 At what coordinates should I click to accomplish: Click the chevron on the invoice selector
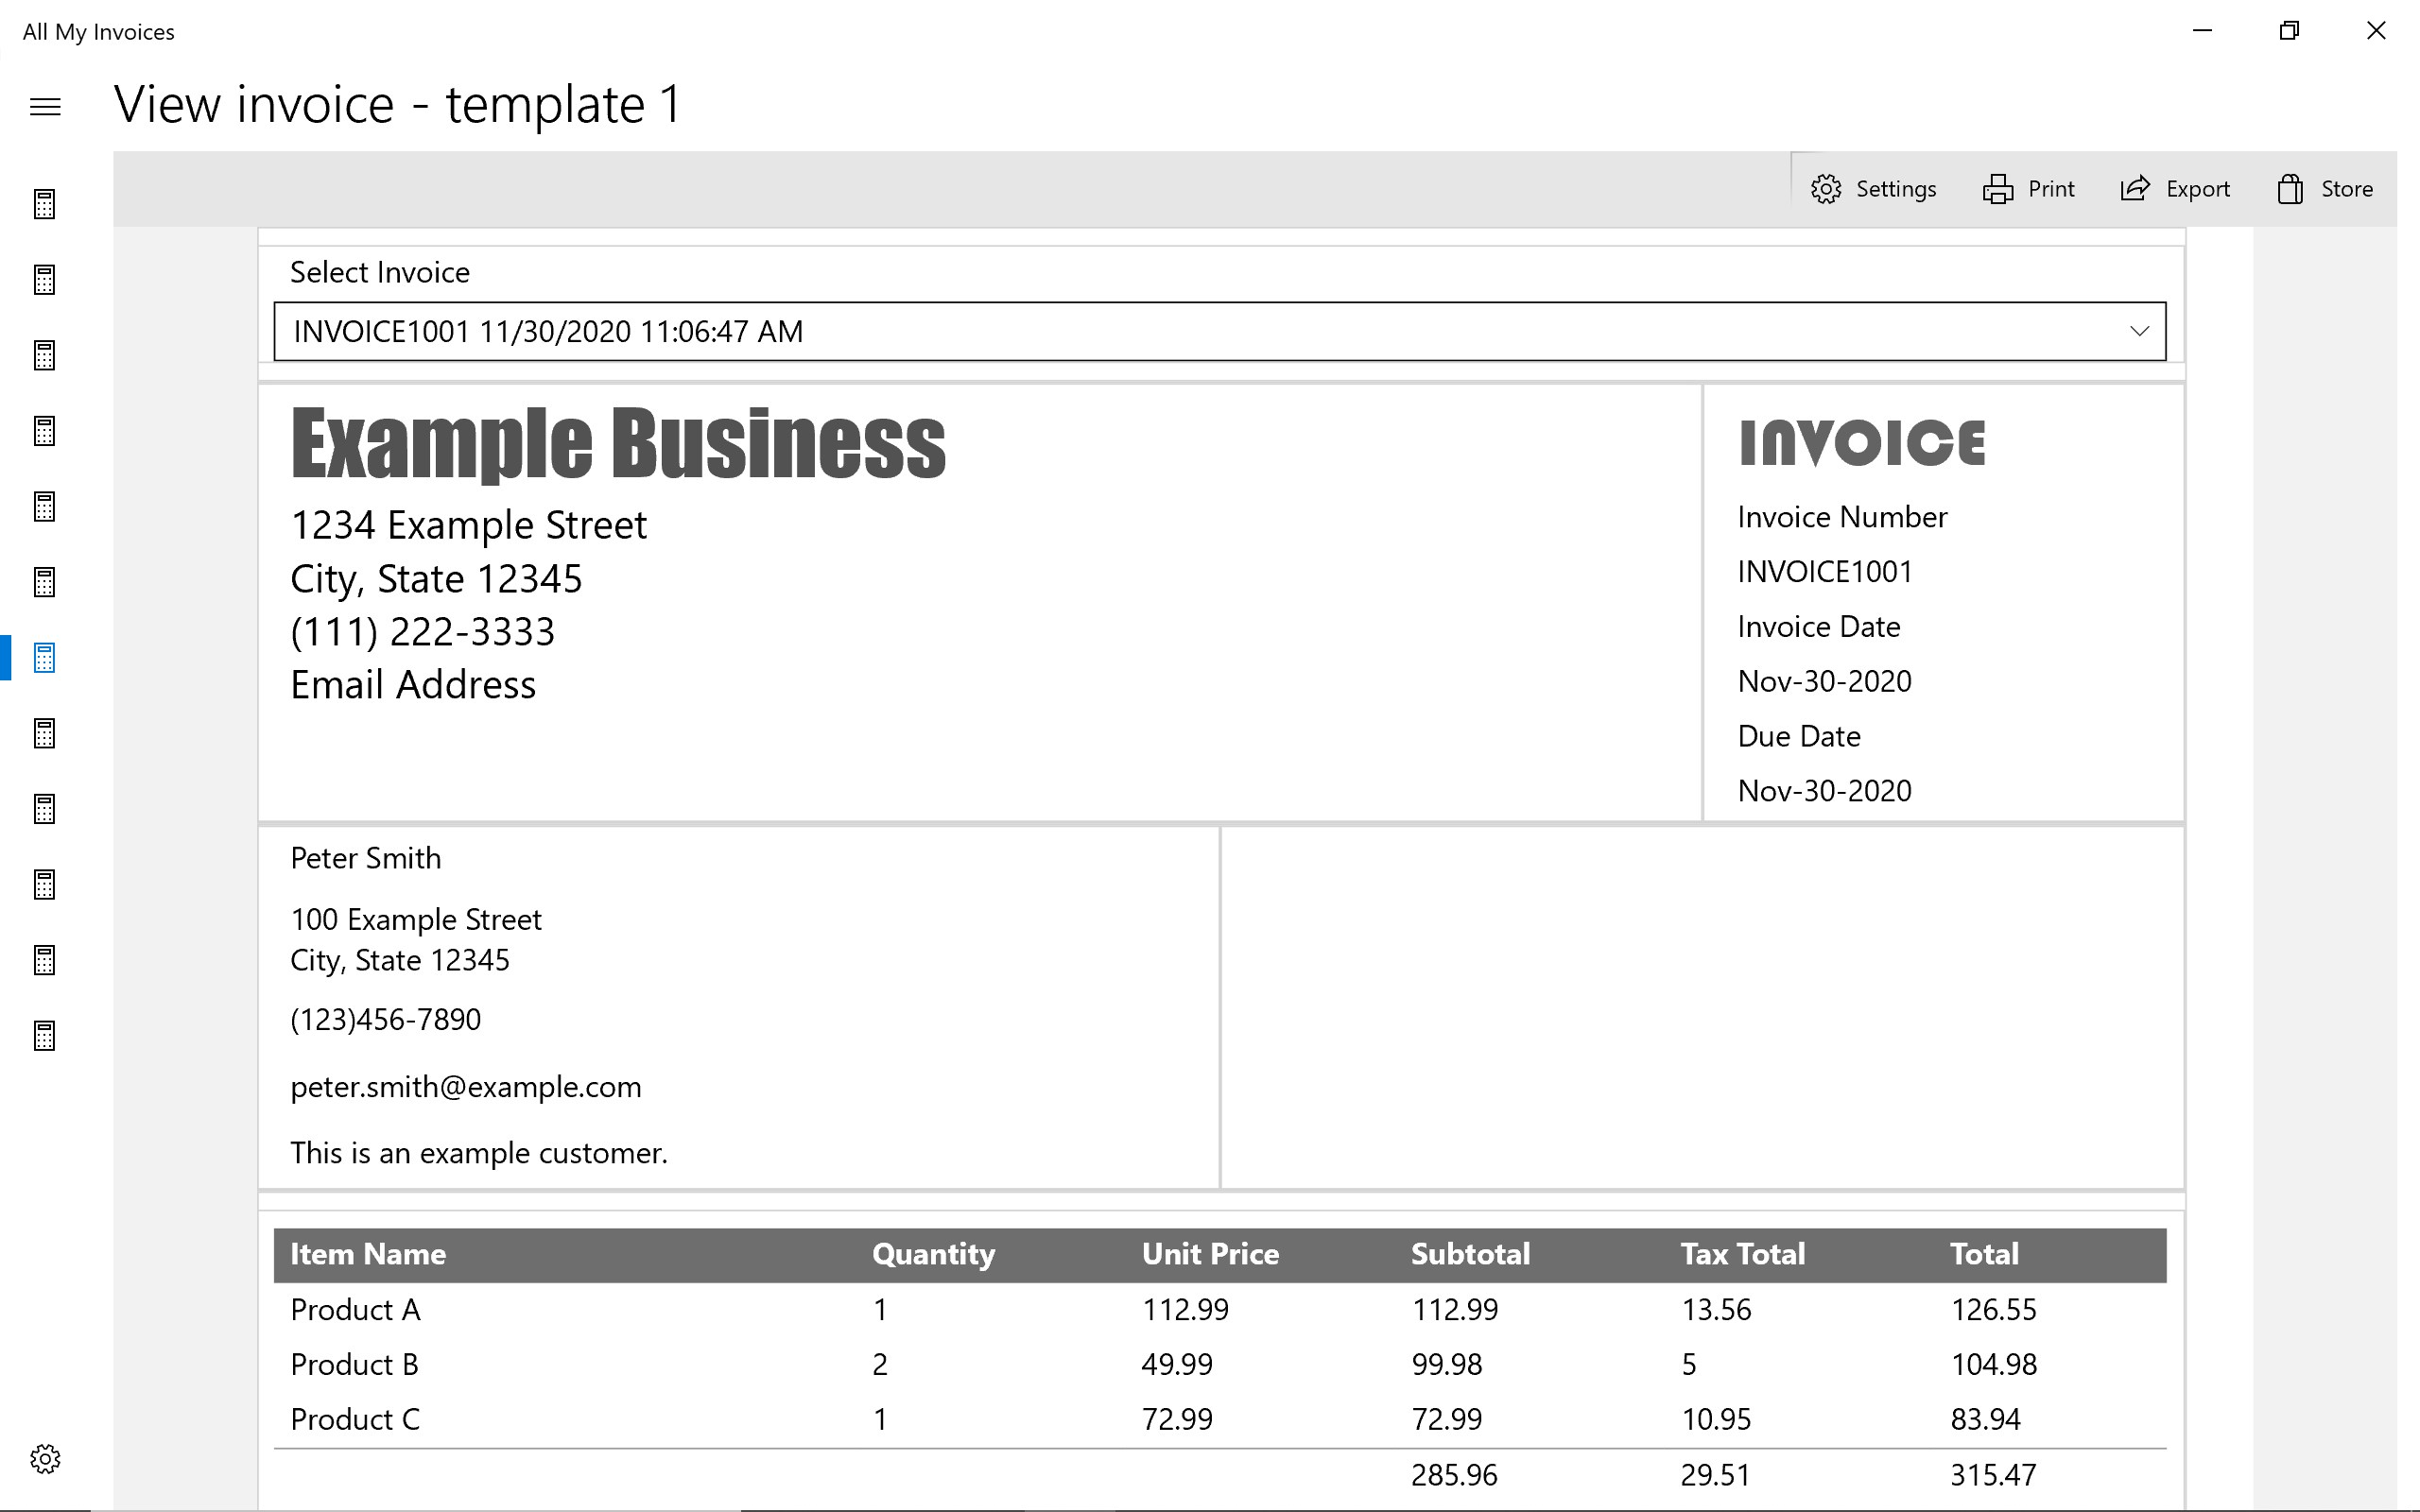point(2141,331)
